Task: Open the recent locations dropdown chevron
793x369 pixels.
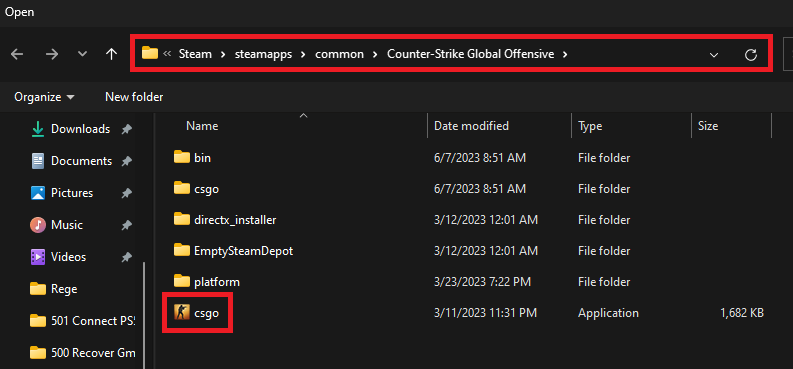Action: 82,54
